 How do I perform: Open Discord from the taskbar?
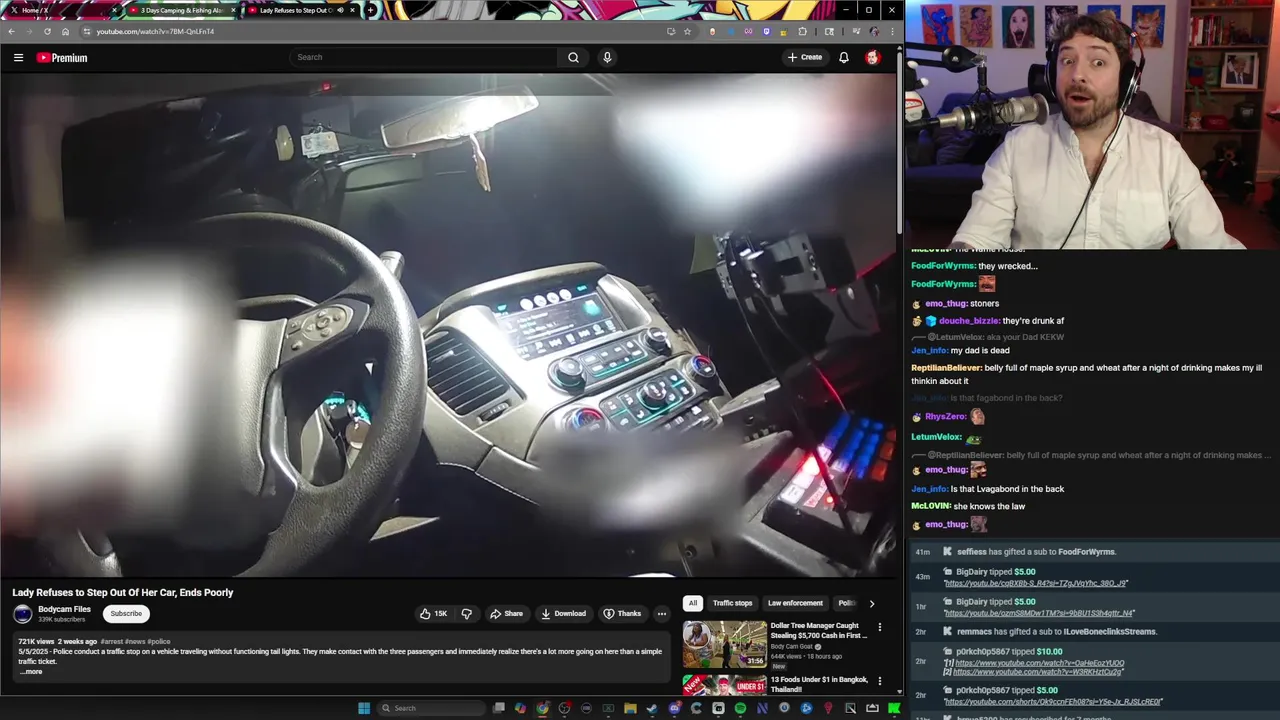click(x=674, y=708)
